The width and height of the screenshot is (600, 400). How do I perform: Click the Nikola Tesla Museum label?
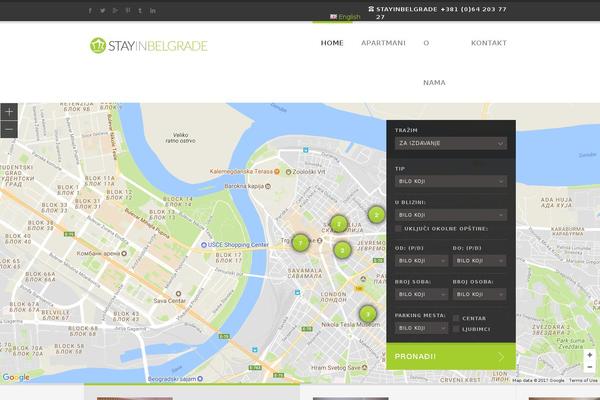(x=351, y=325)
